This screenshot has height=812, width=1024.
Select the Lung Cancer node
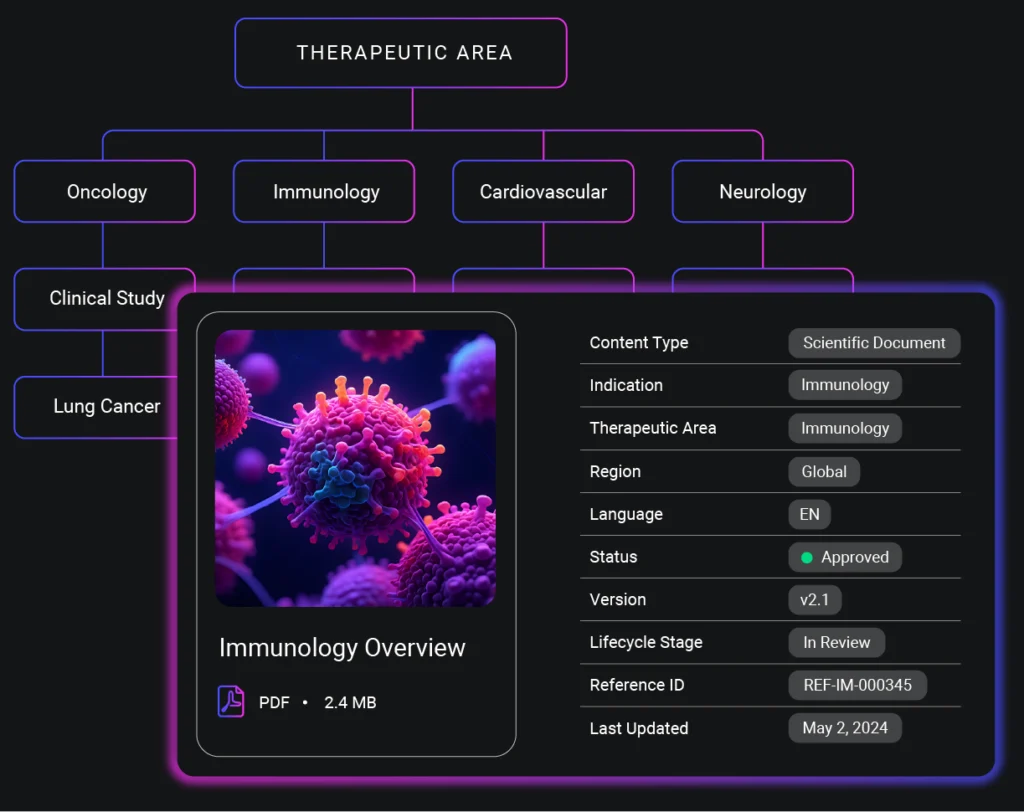click(104, 406)
